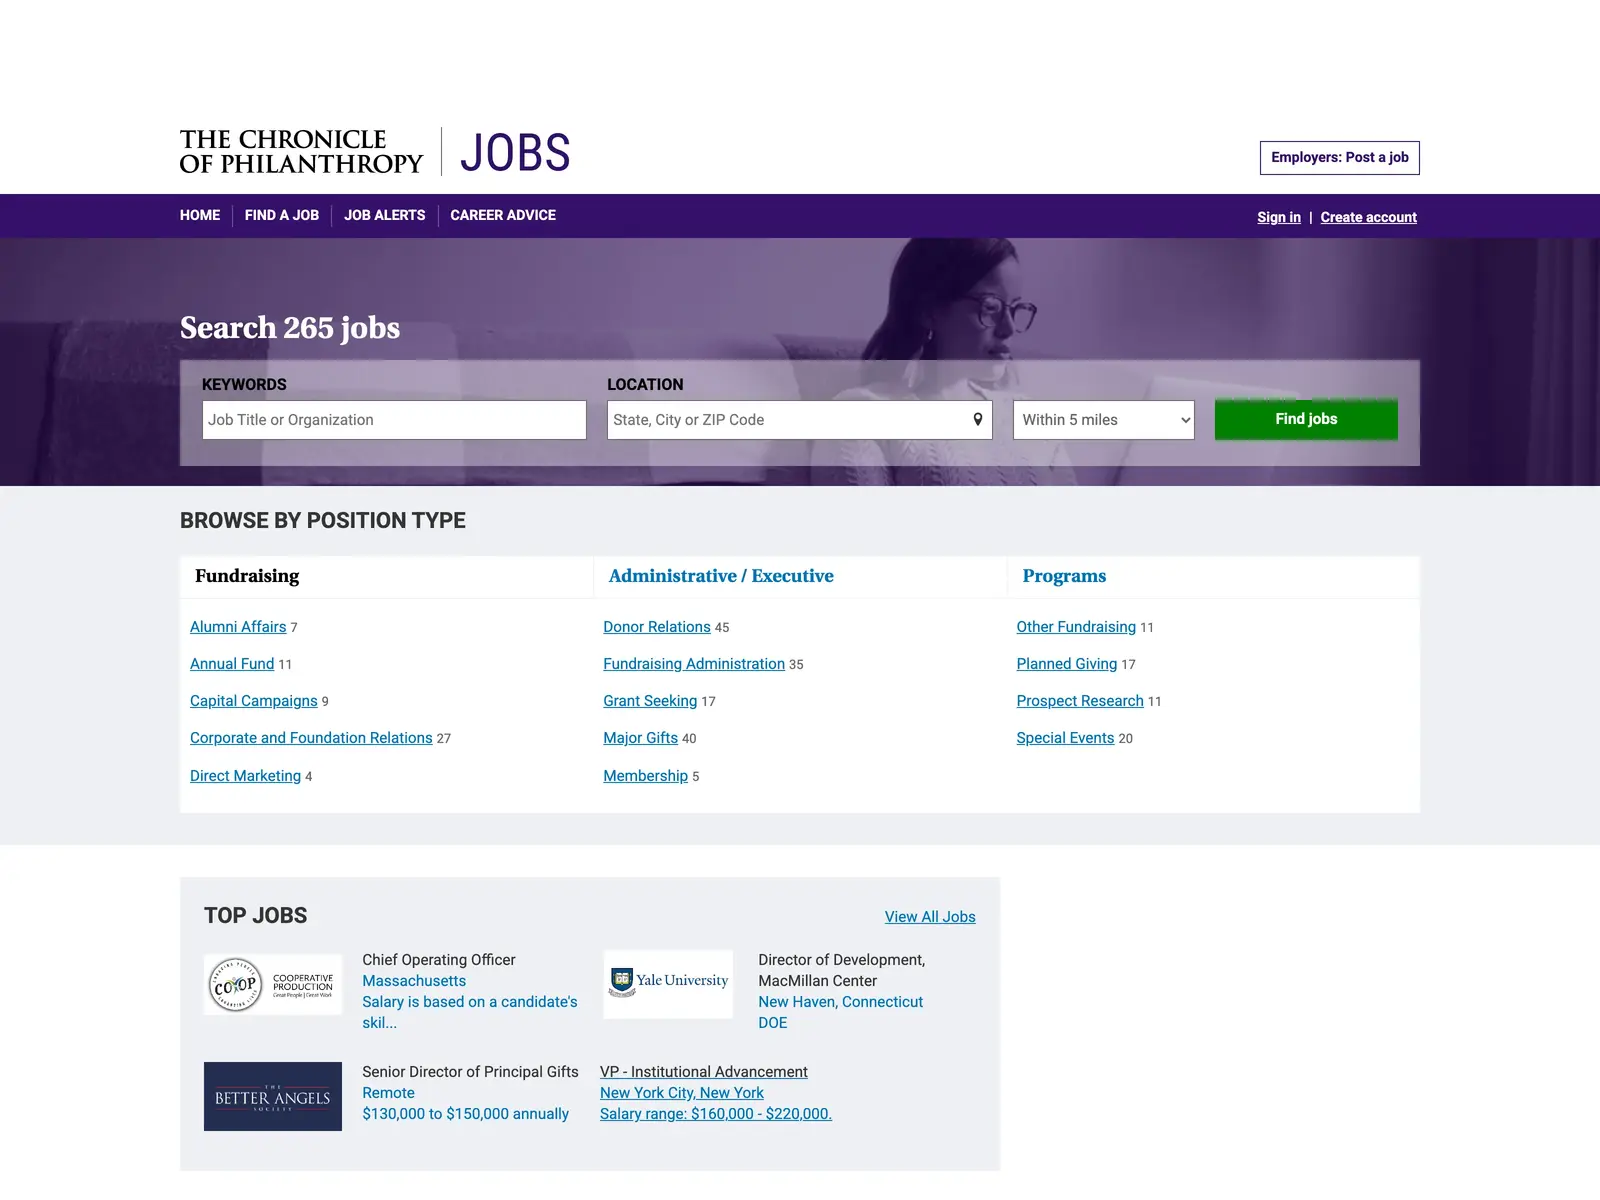Switch to the Administrative / Executive tab
This screenshot has width=1600, height=1200.
click(800, 576)
